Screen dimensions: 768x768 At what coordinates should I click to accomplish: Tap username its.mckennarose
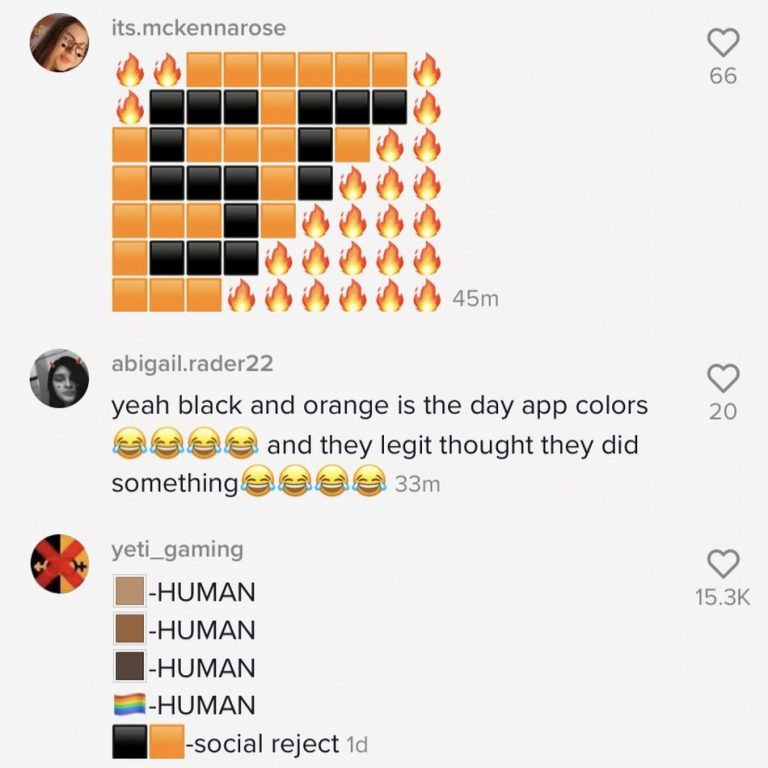click(x=199, y=27)
